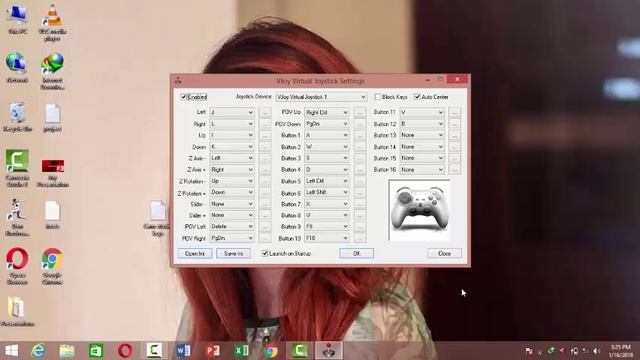Click the 'POV Right' label
Image resolution: width=640 pixels, height=360 pixels.
pos(194,238)
